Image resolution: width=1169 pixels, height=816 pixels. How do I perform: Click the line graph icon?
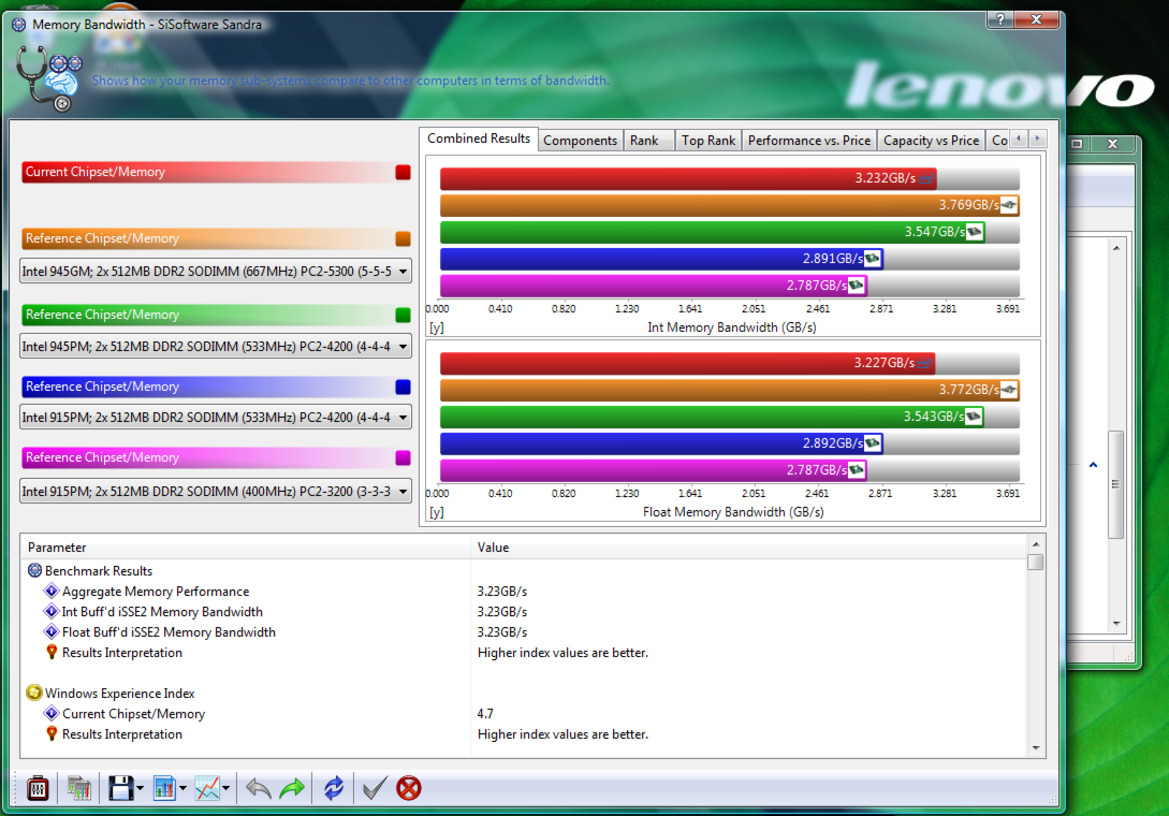[x=207, y=788]
